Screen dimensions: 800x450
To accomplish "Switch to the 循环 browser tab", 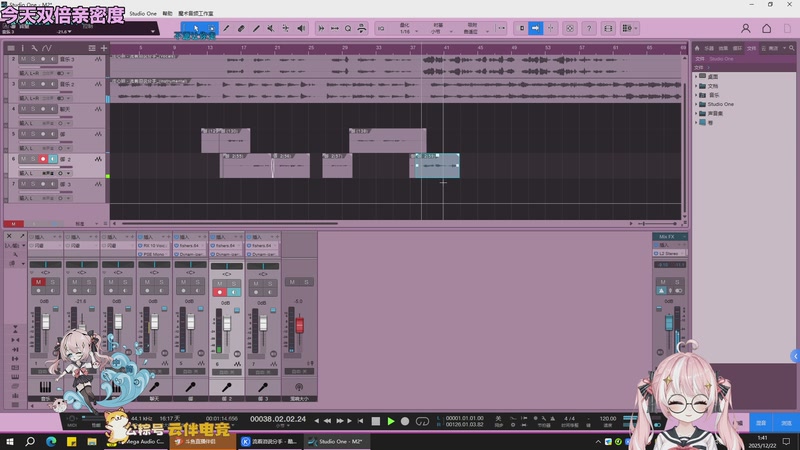I will pyautogui.click(x=737, y=48).
